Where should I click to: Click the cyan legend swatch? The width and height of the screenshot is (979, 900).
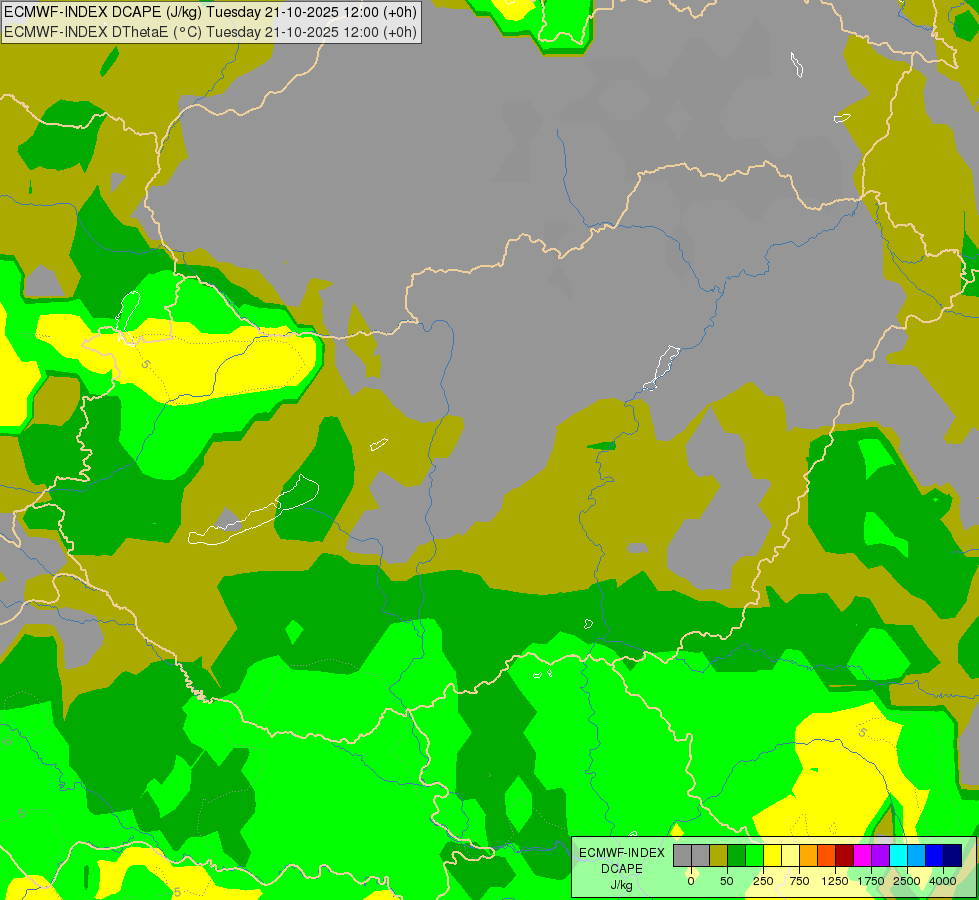tap(898, 855)
